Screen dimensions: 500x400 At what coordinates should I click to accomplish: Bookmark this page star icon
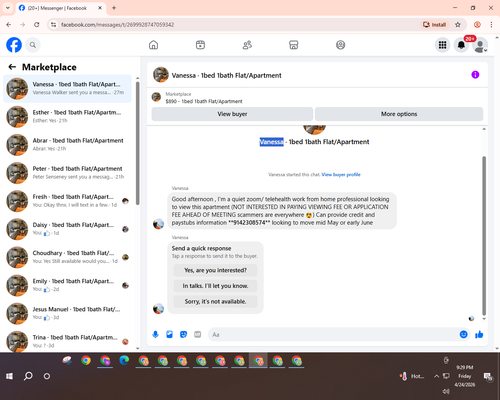[458, 25]
